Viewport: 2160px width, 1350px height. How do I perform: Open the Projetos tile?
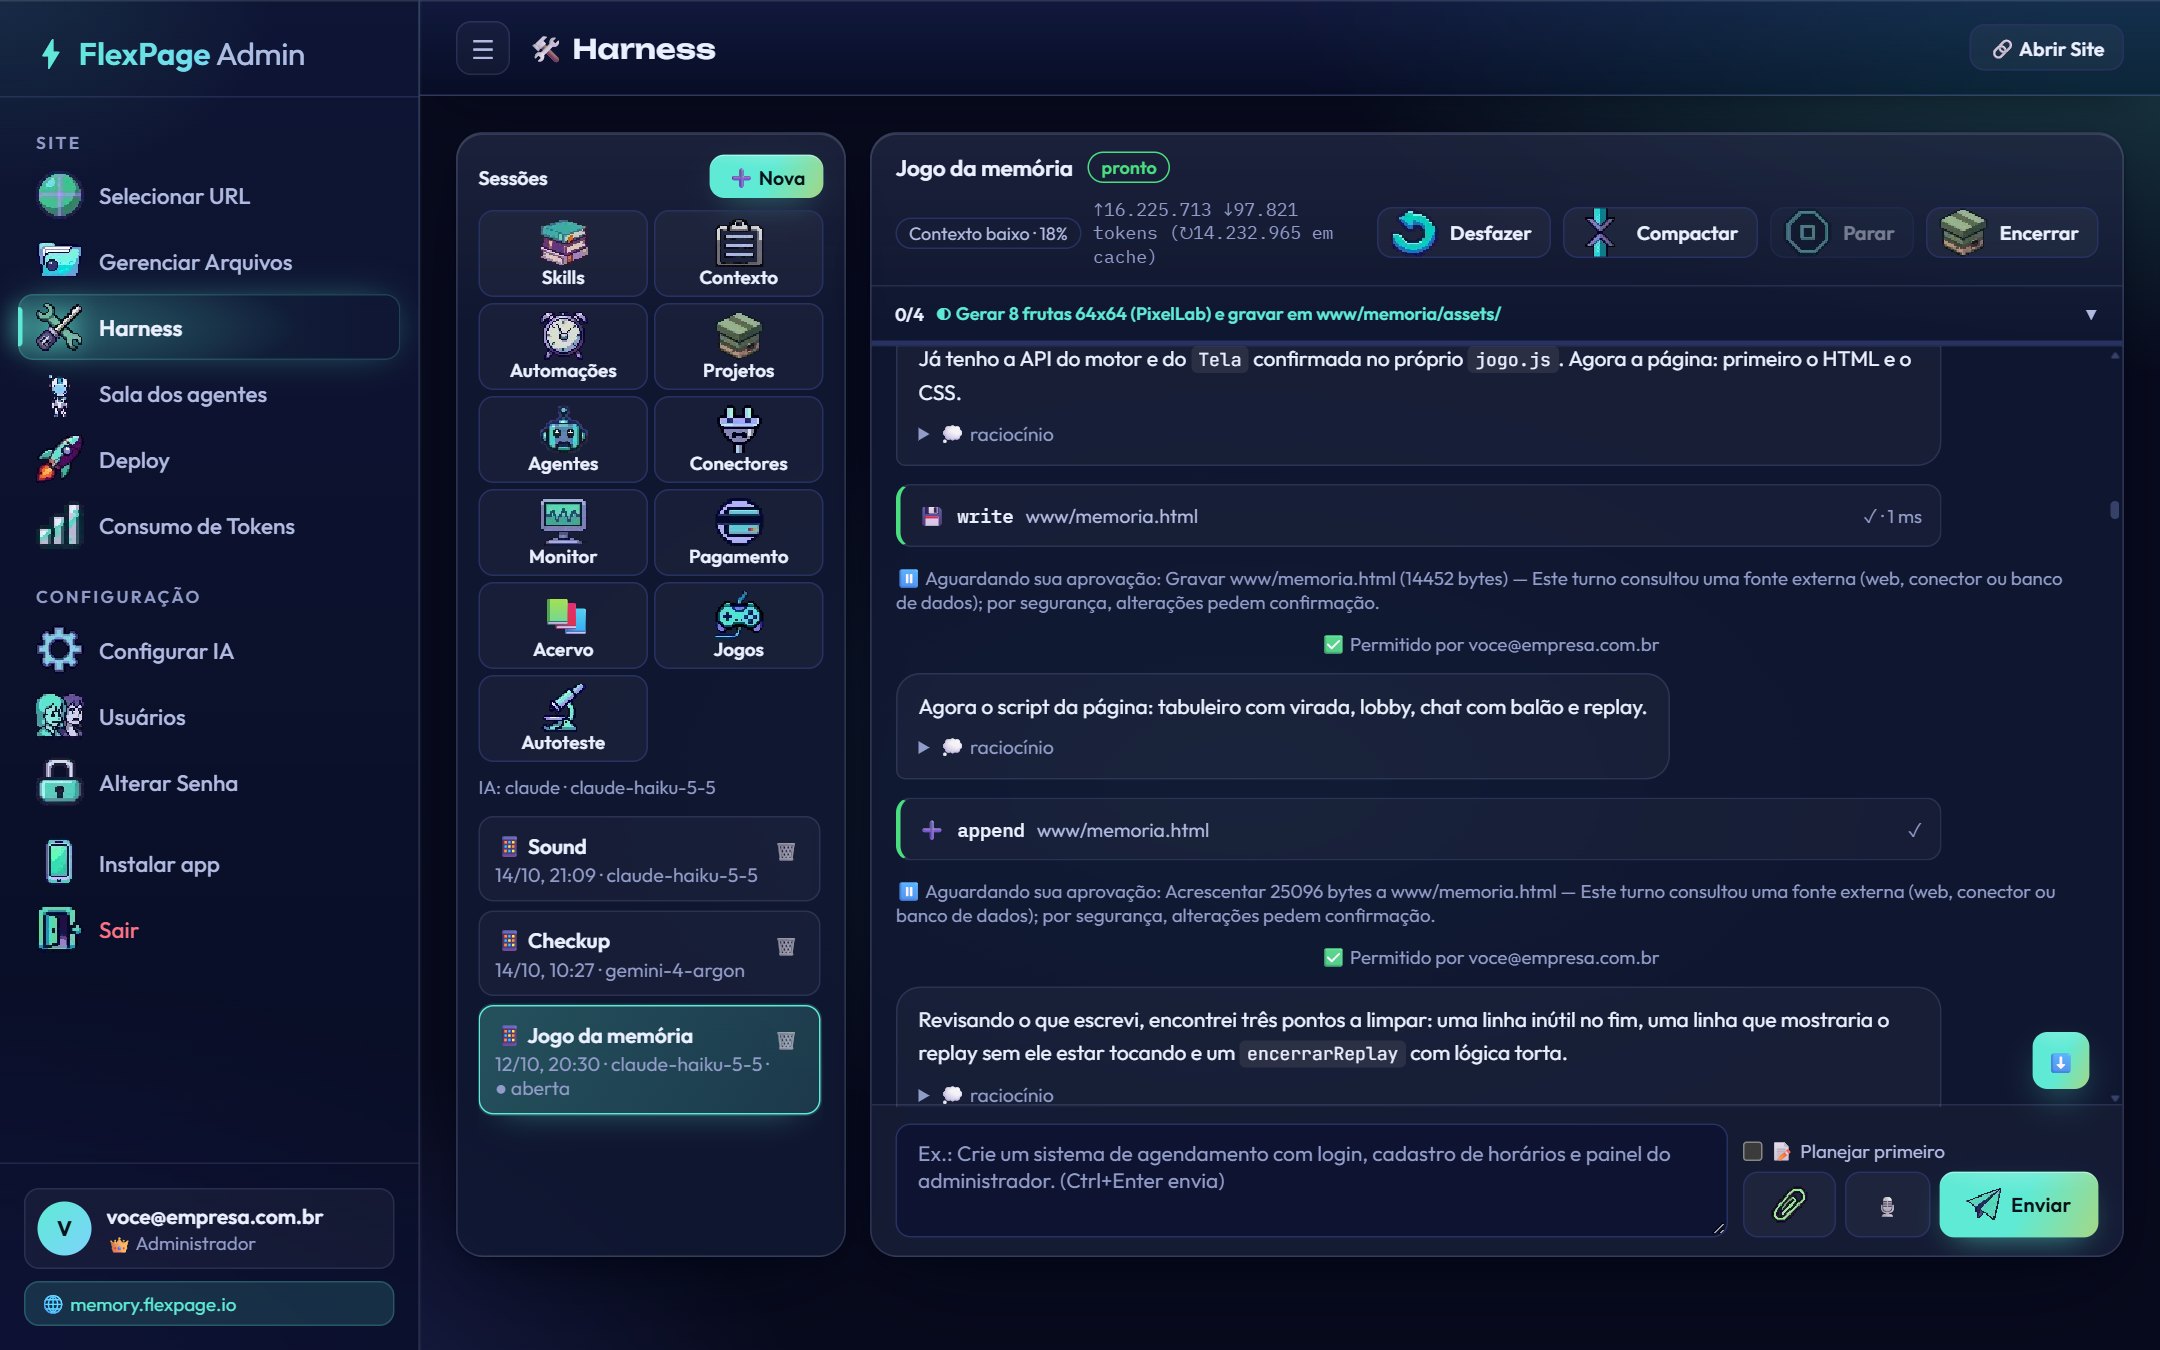click(738, 346)
